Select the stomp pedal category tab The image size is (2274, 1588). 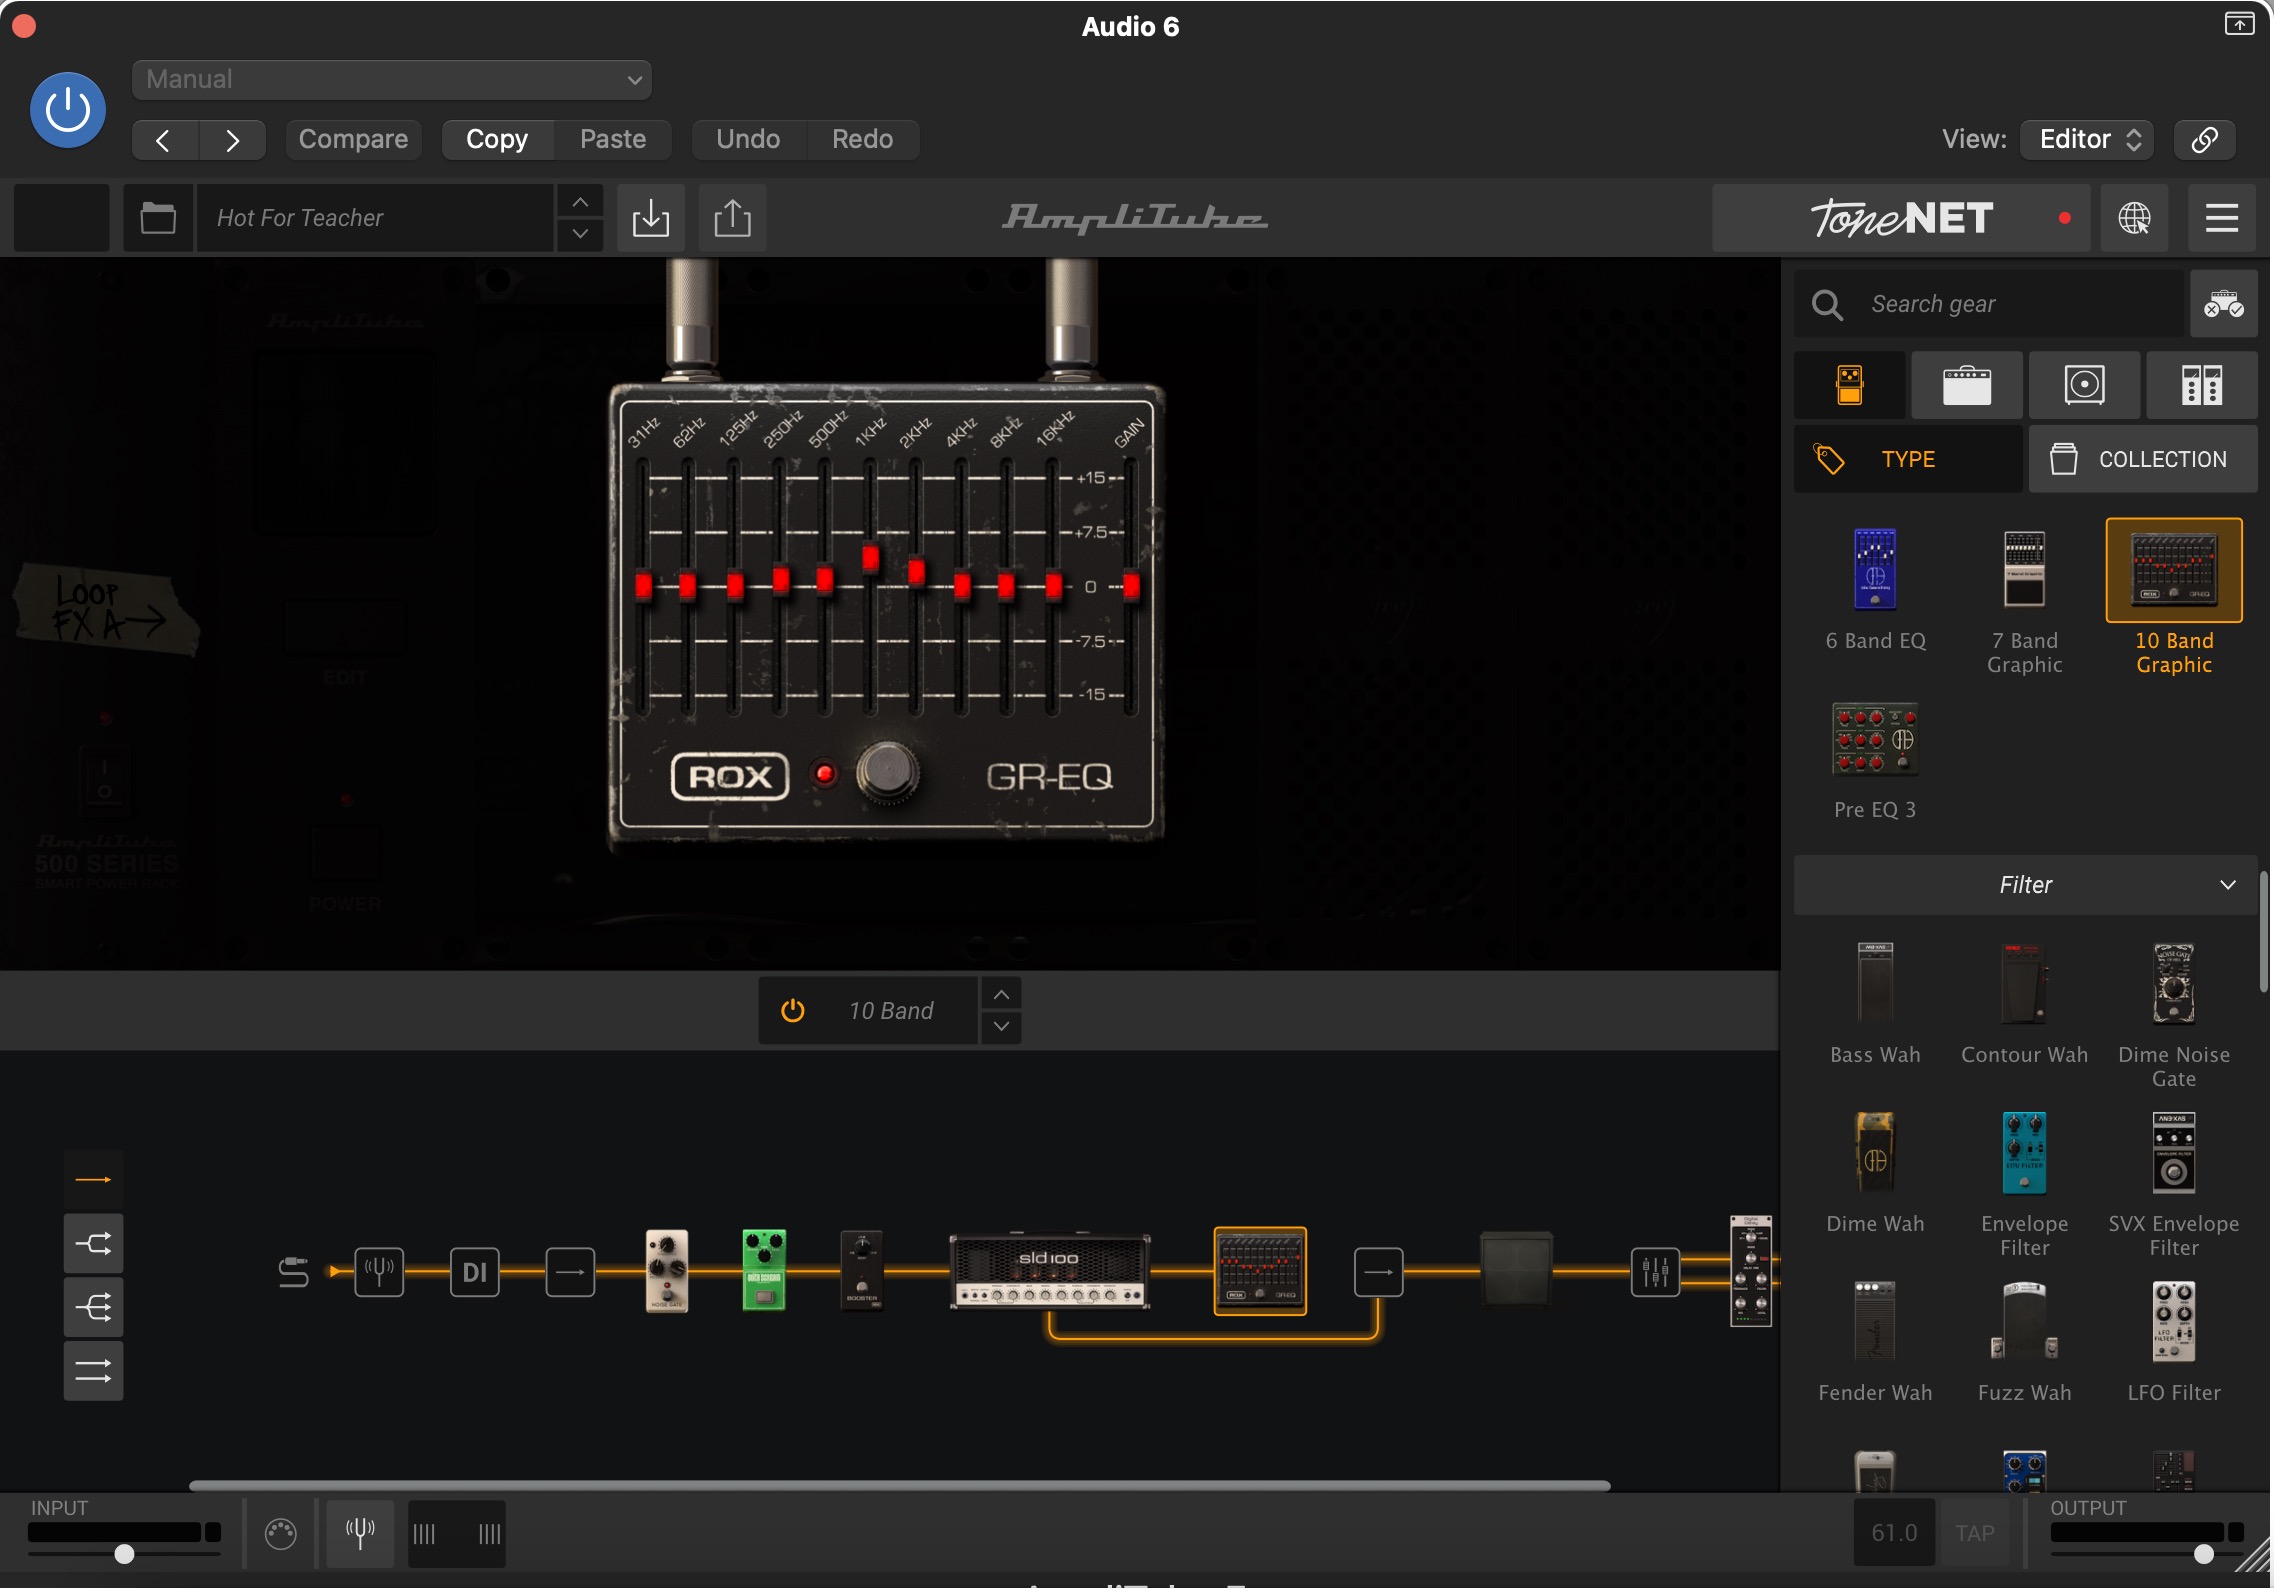point(1849,385)
